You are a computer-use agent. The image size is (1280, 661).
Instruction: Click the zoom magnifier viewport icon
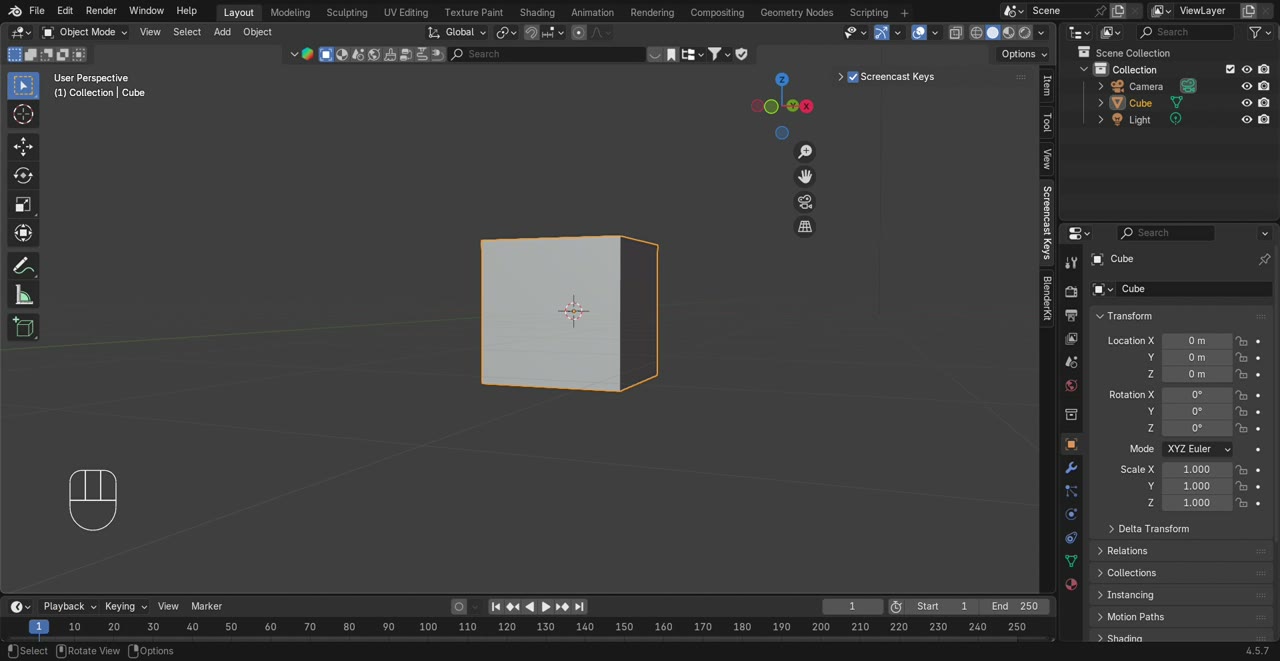805,152
